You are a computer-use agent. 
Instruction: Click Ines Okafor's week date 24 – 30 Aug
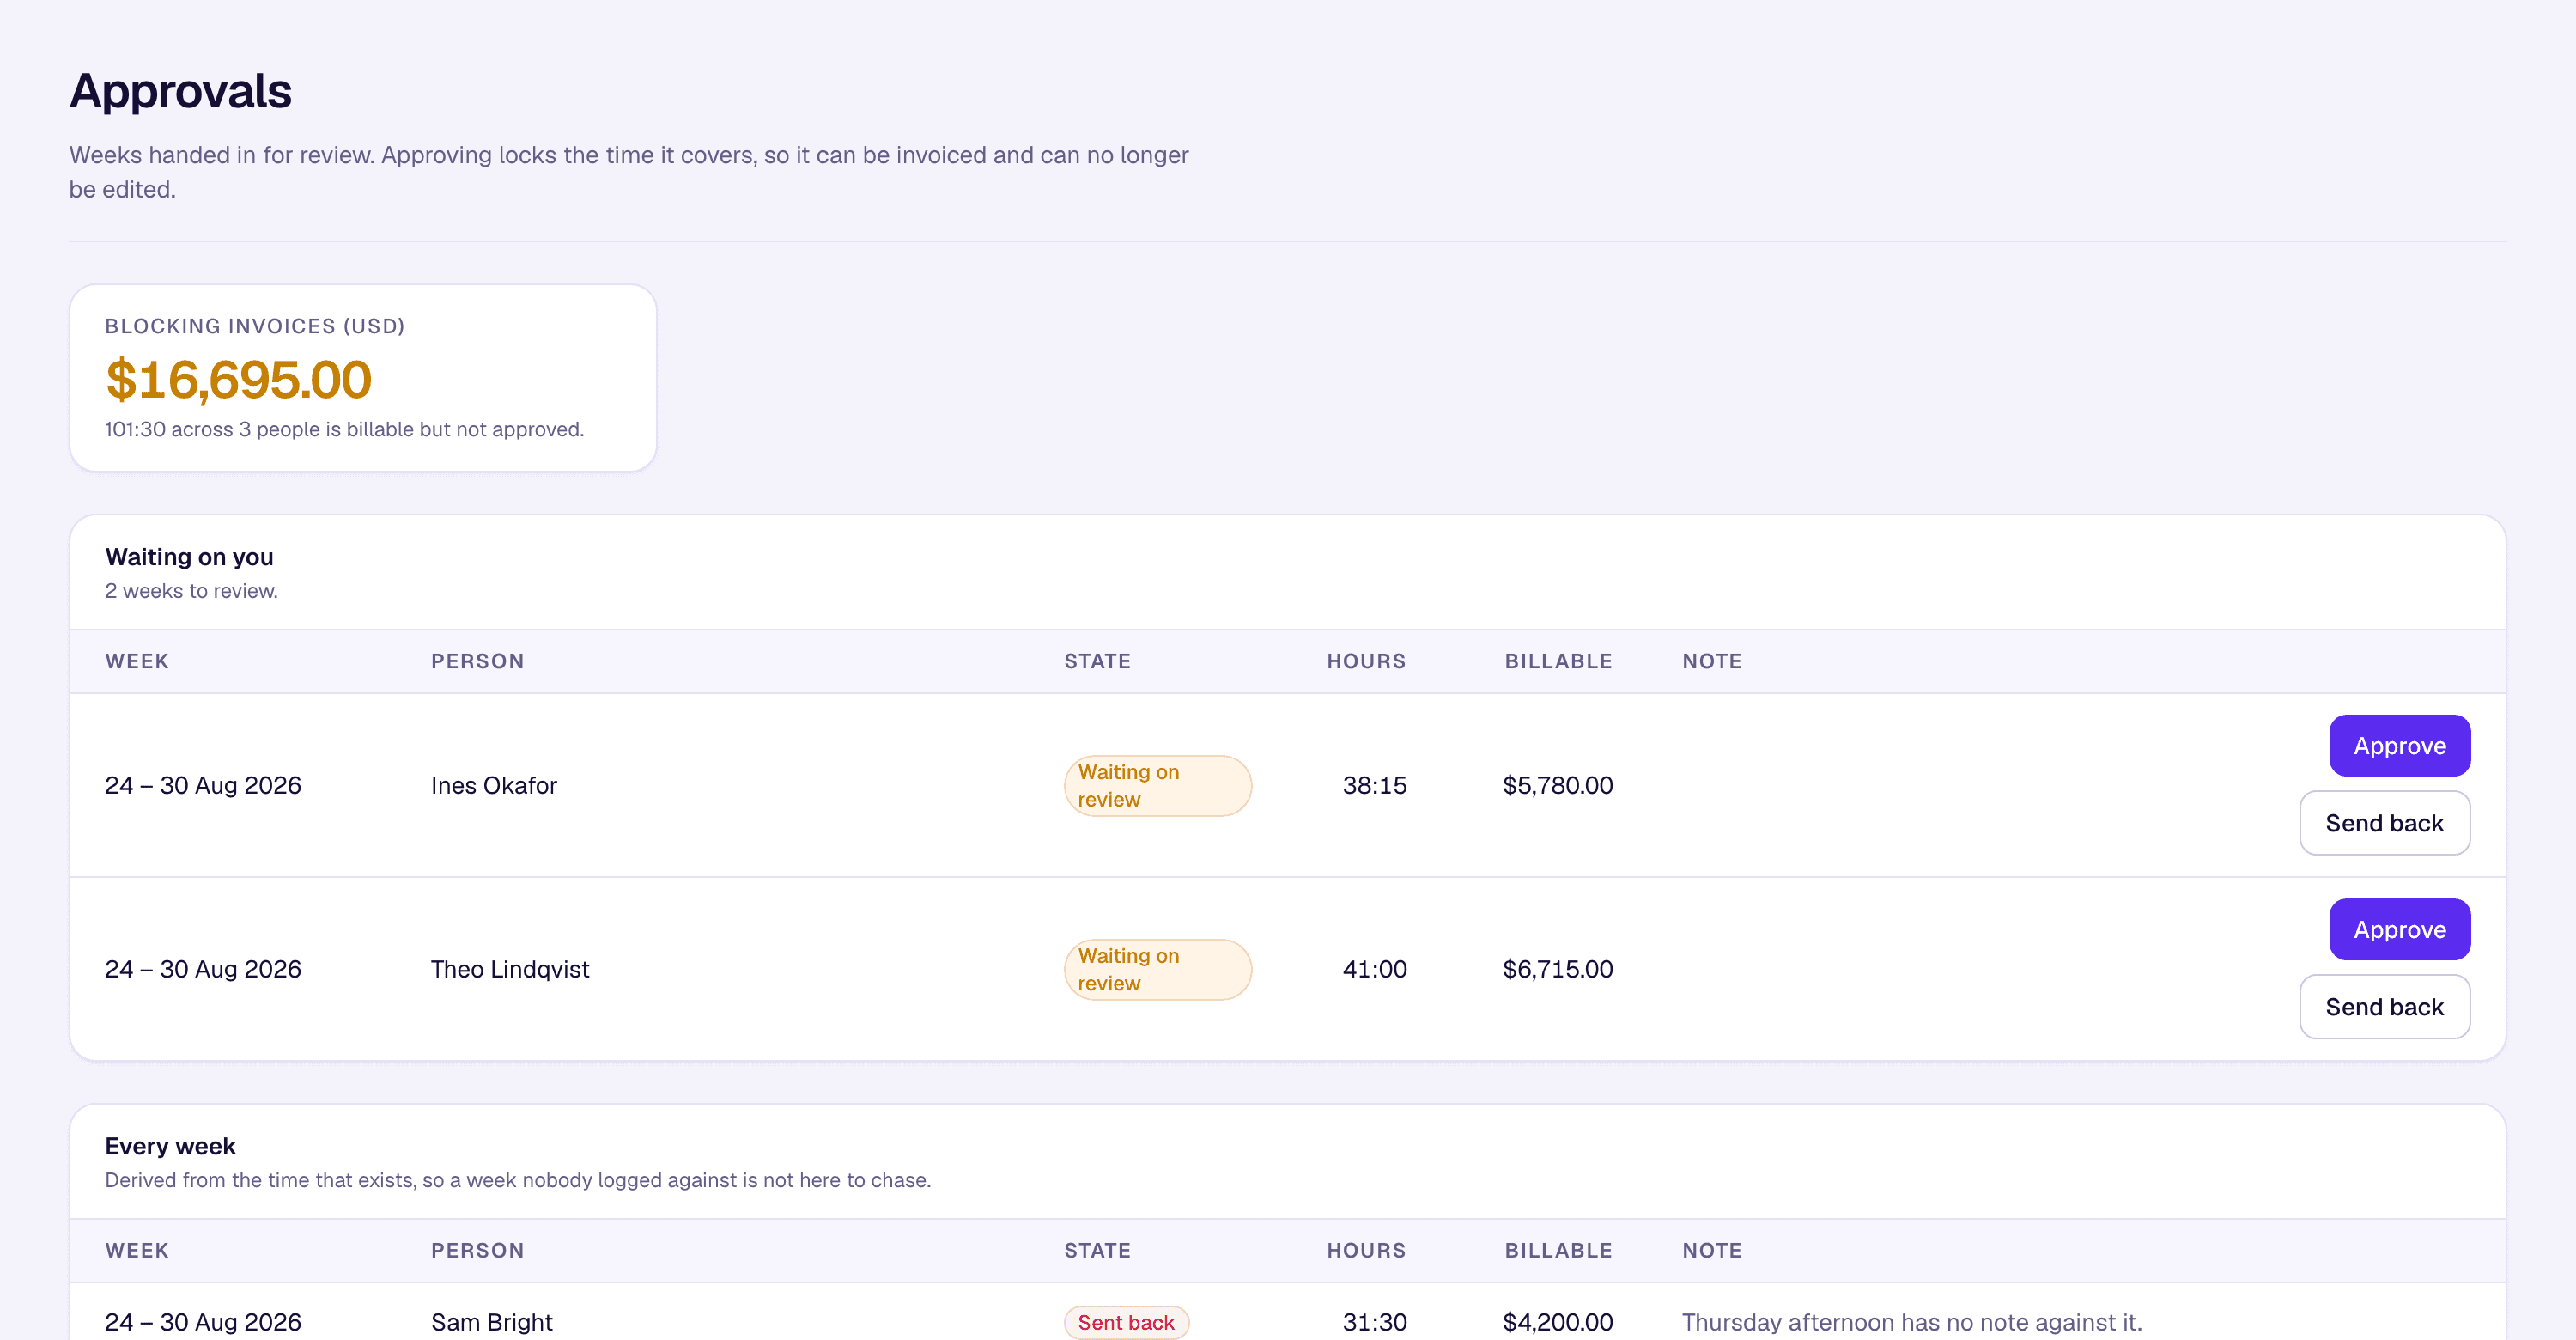pyautogui.click(x=203, y=785)
